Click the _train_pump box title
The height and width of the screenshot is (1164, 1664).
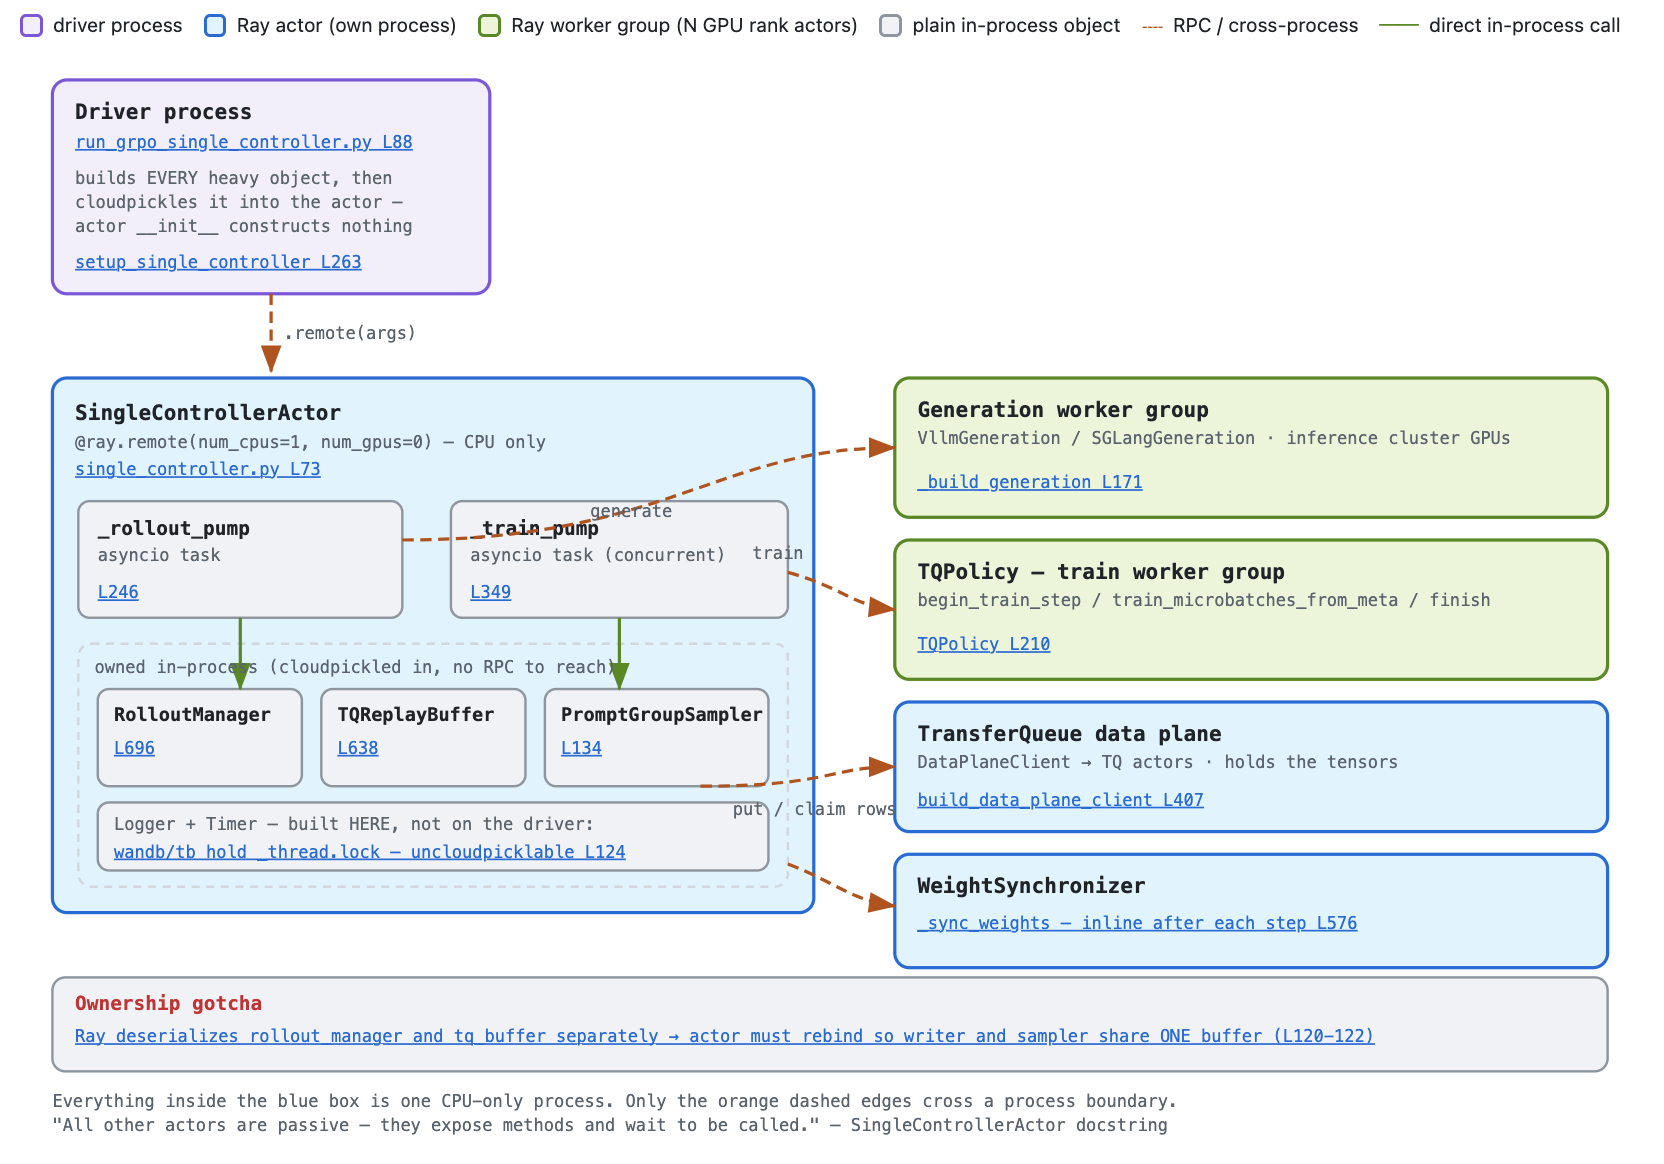[x=535, y=528]
